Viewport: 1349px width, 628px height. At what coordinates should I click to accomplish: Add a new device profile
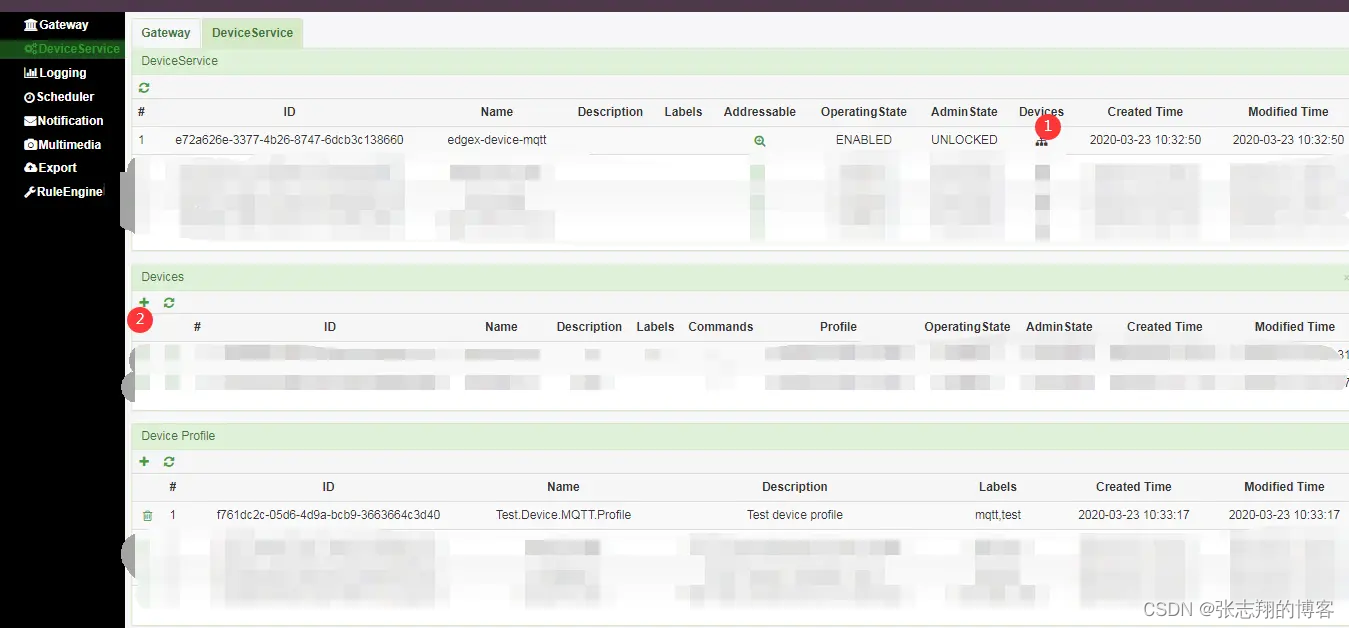144,461
